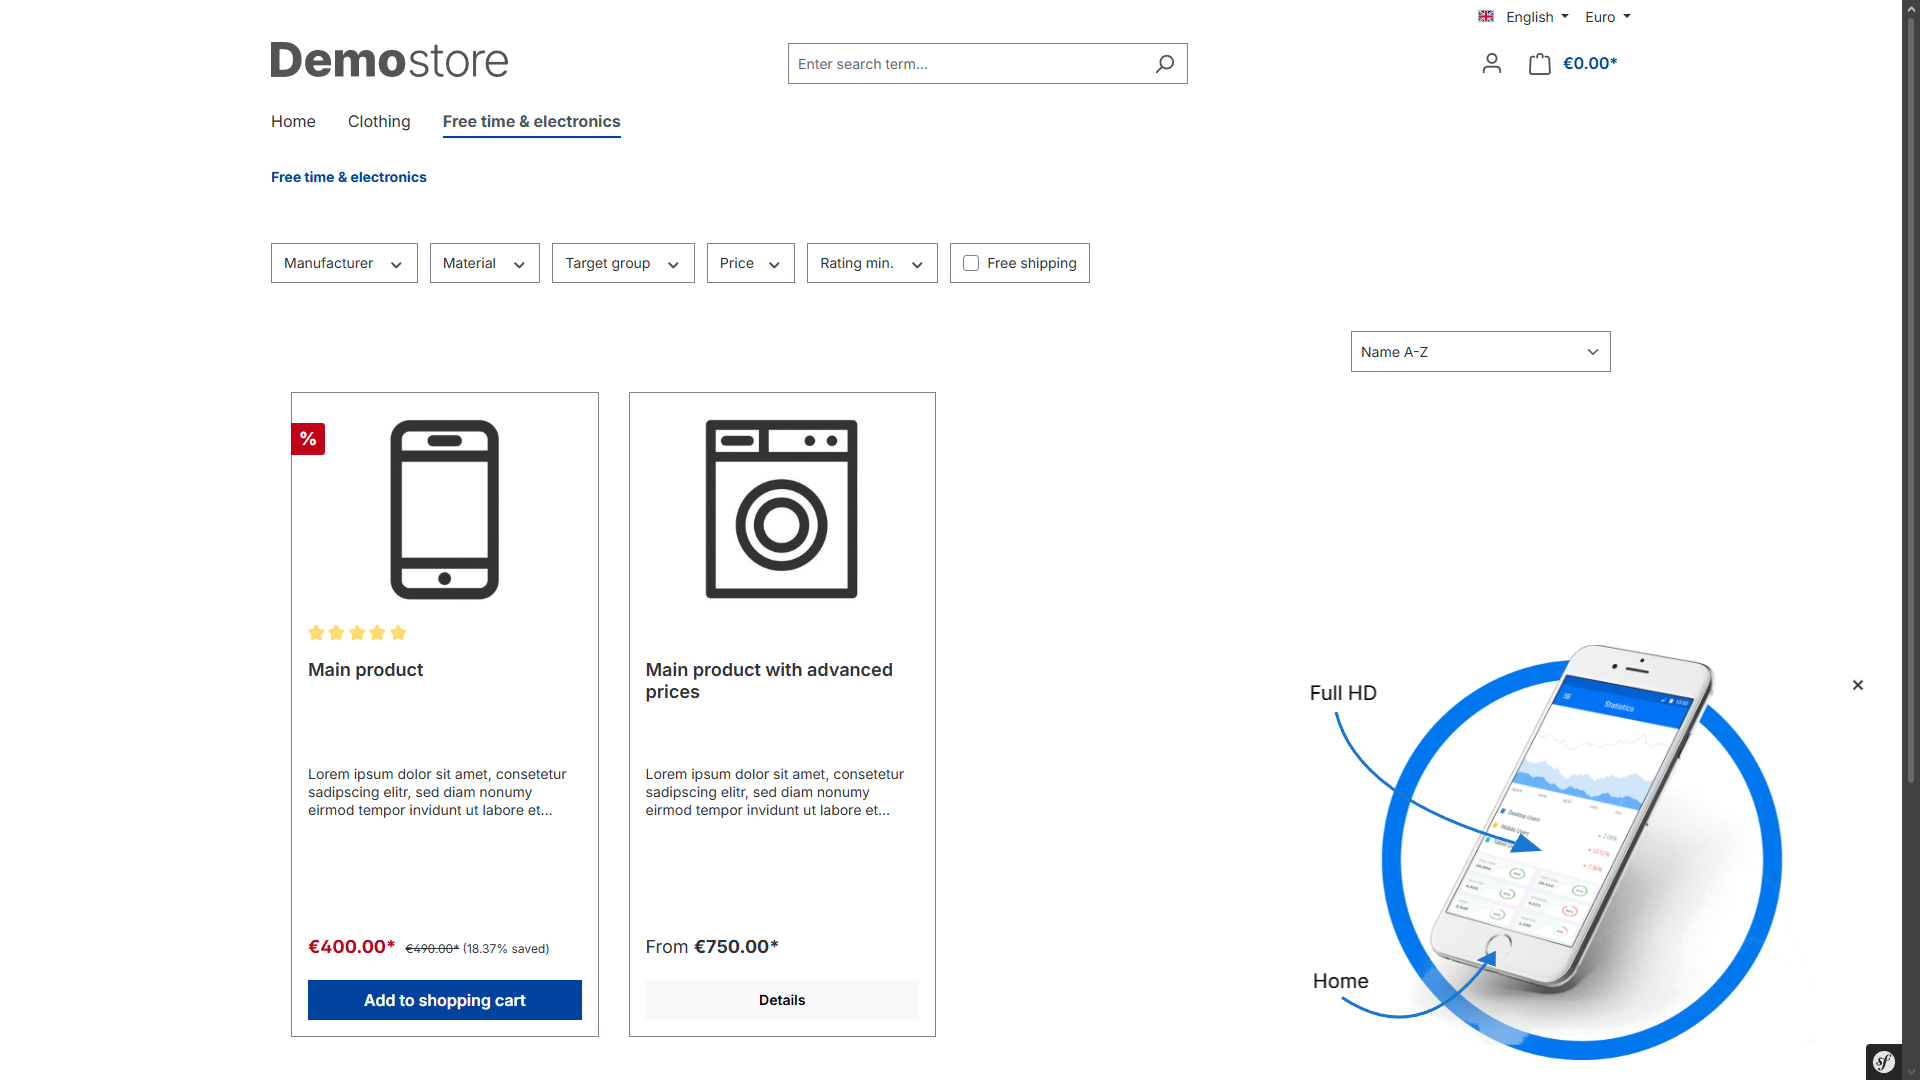Click the washing machine product image
This screenshot has height=1080, width=1920.
[x=782, y=509]
